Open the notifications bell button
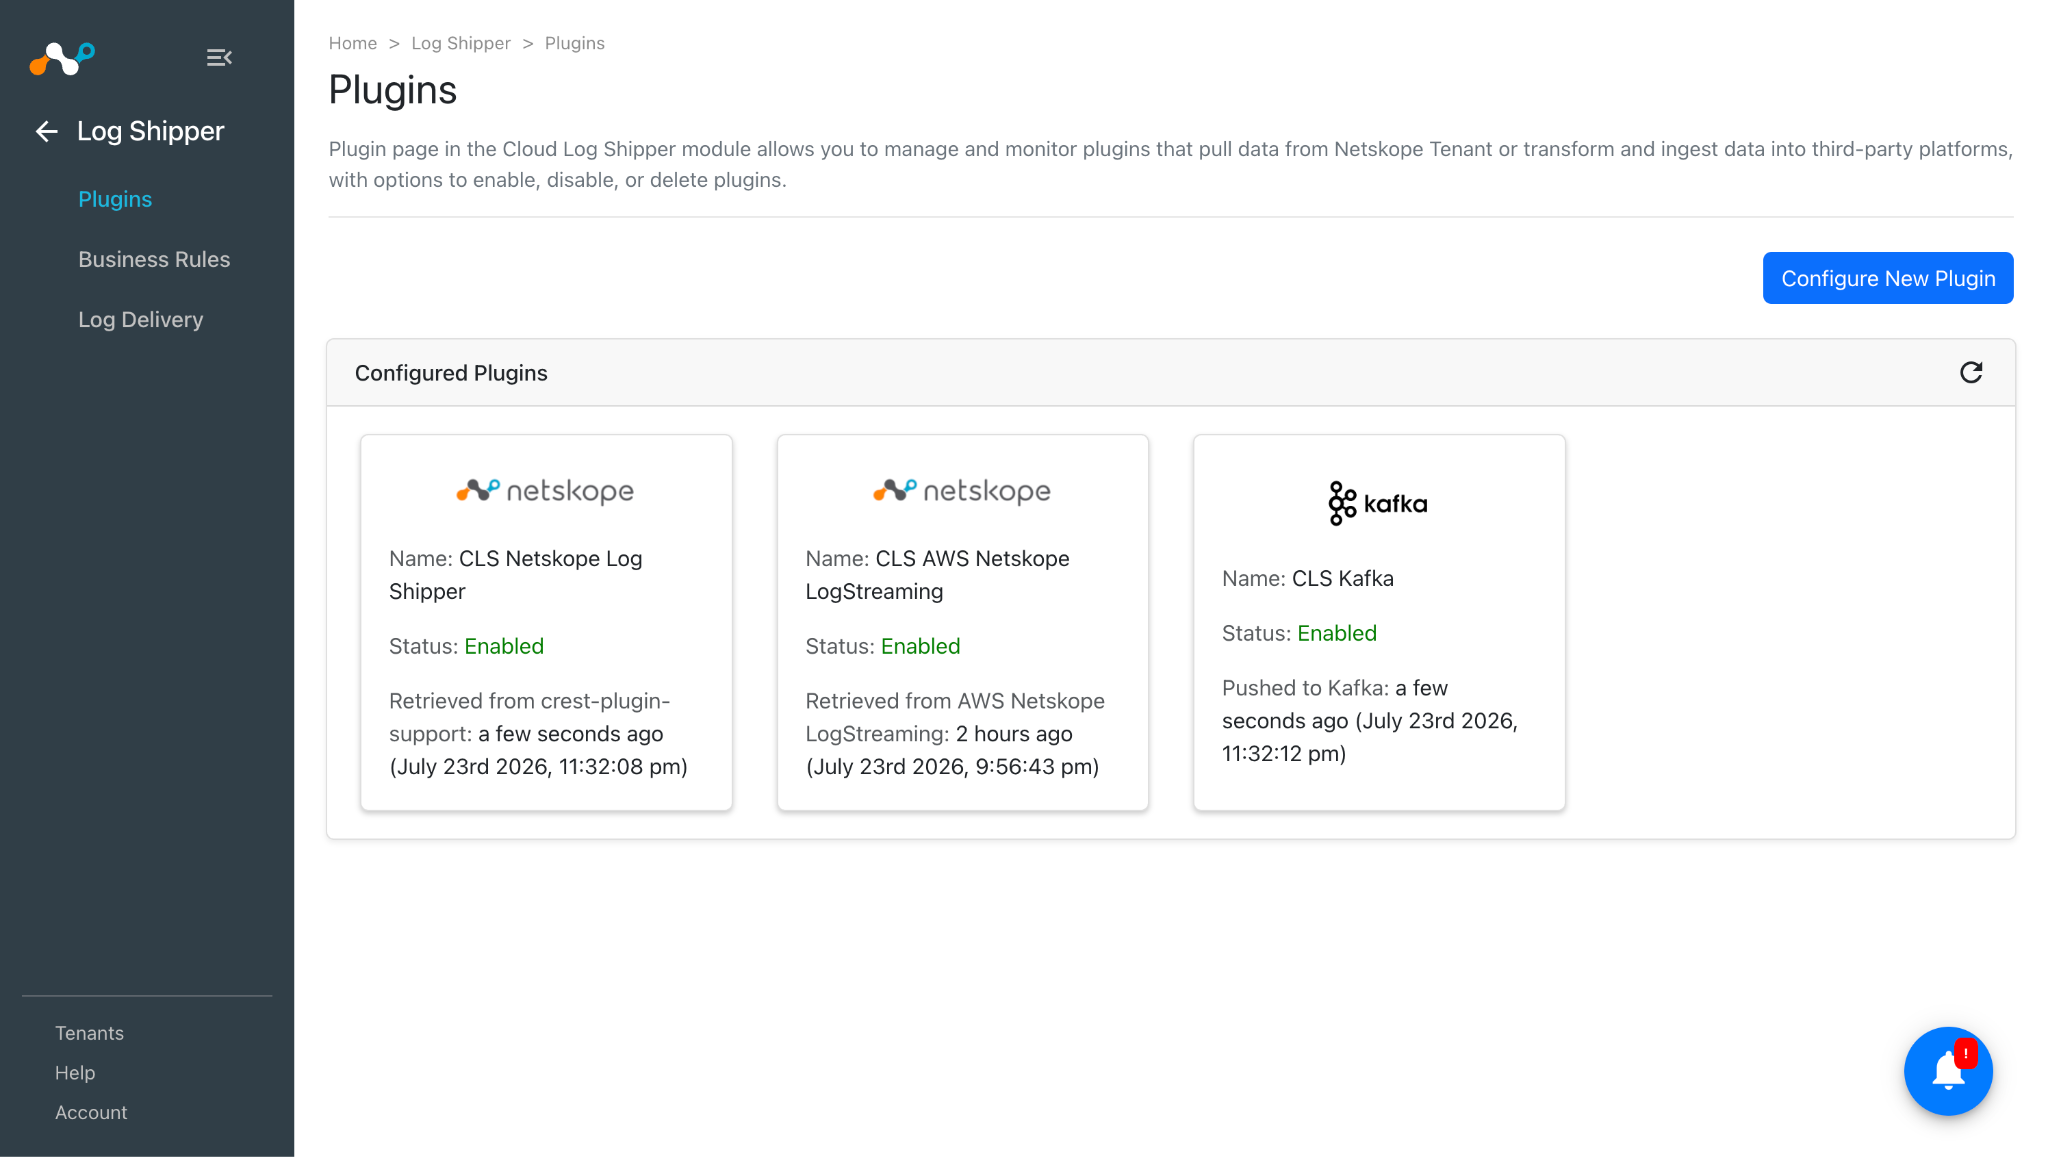This screenshot has height=1157, width=2048. [1948, 1071]
